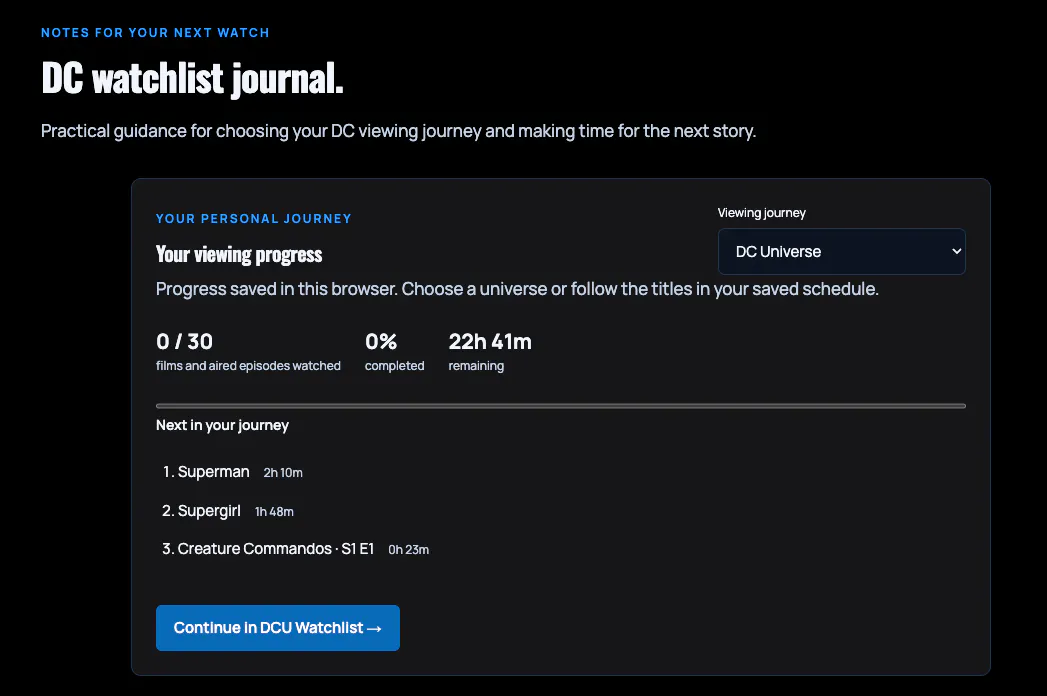1047x696 pixels.
Task: Click the viewing progress bar
Action: coord(561,405)
